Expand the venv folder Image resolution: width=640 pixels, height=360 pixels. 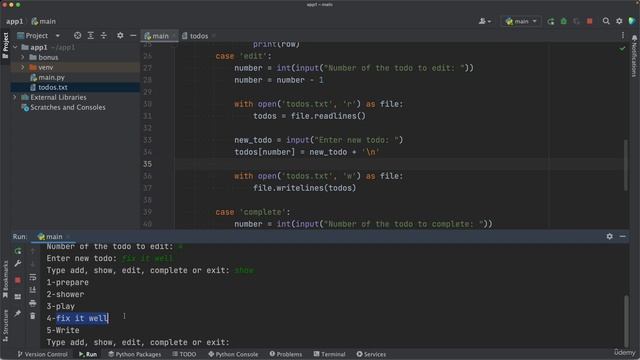point(22,67)
